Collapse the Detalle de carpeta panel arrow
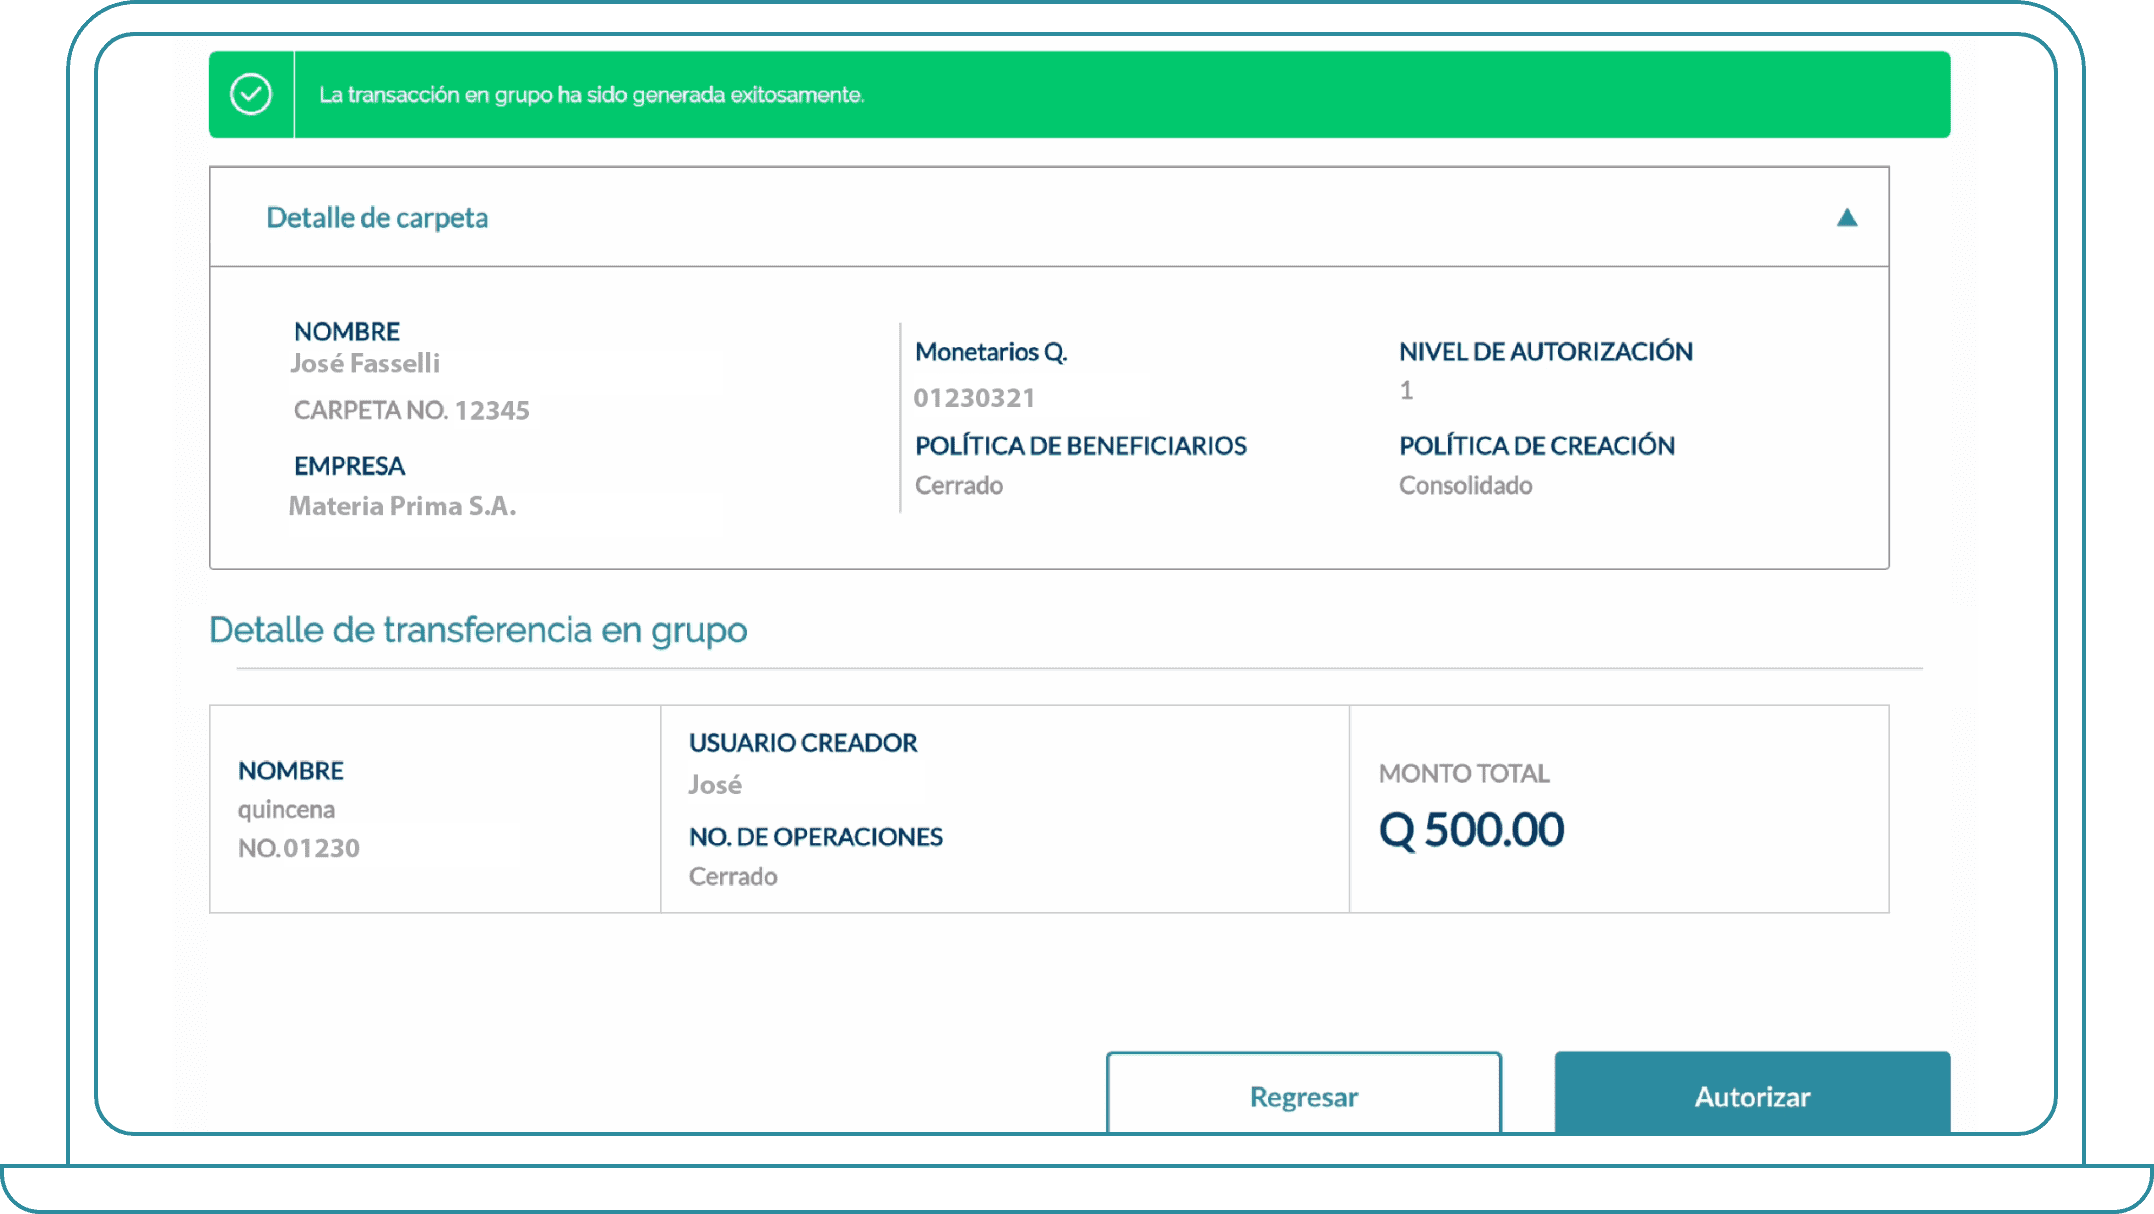Image resolution: width=2154 pixels, height=1214 pixels. click(1847, 217)
